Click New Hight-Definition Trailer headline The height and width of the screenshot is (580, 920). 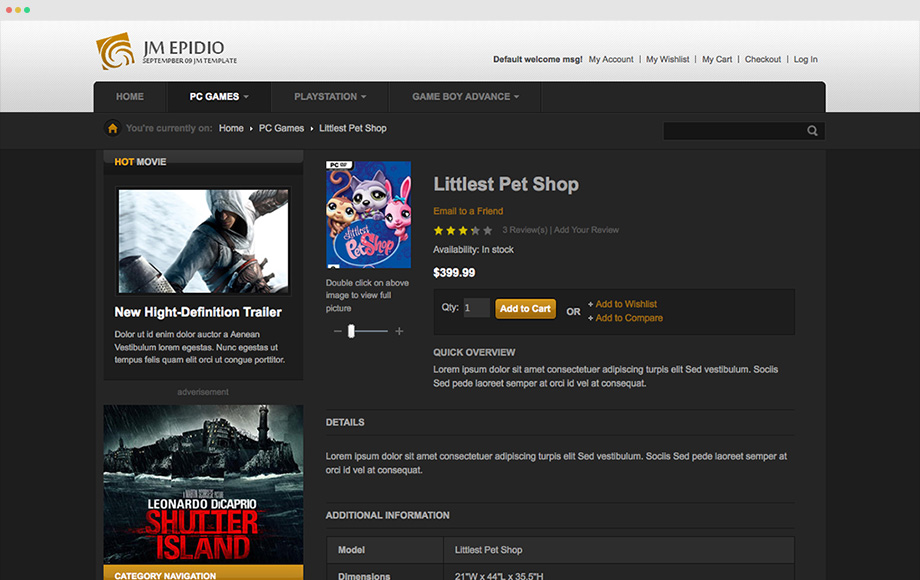[198, 312]
